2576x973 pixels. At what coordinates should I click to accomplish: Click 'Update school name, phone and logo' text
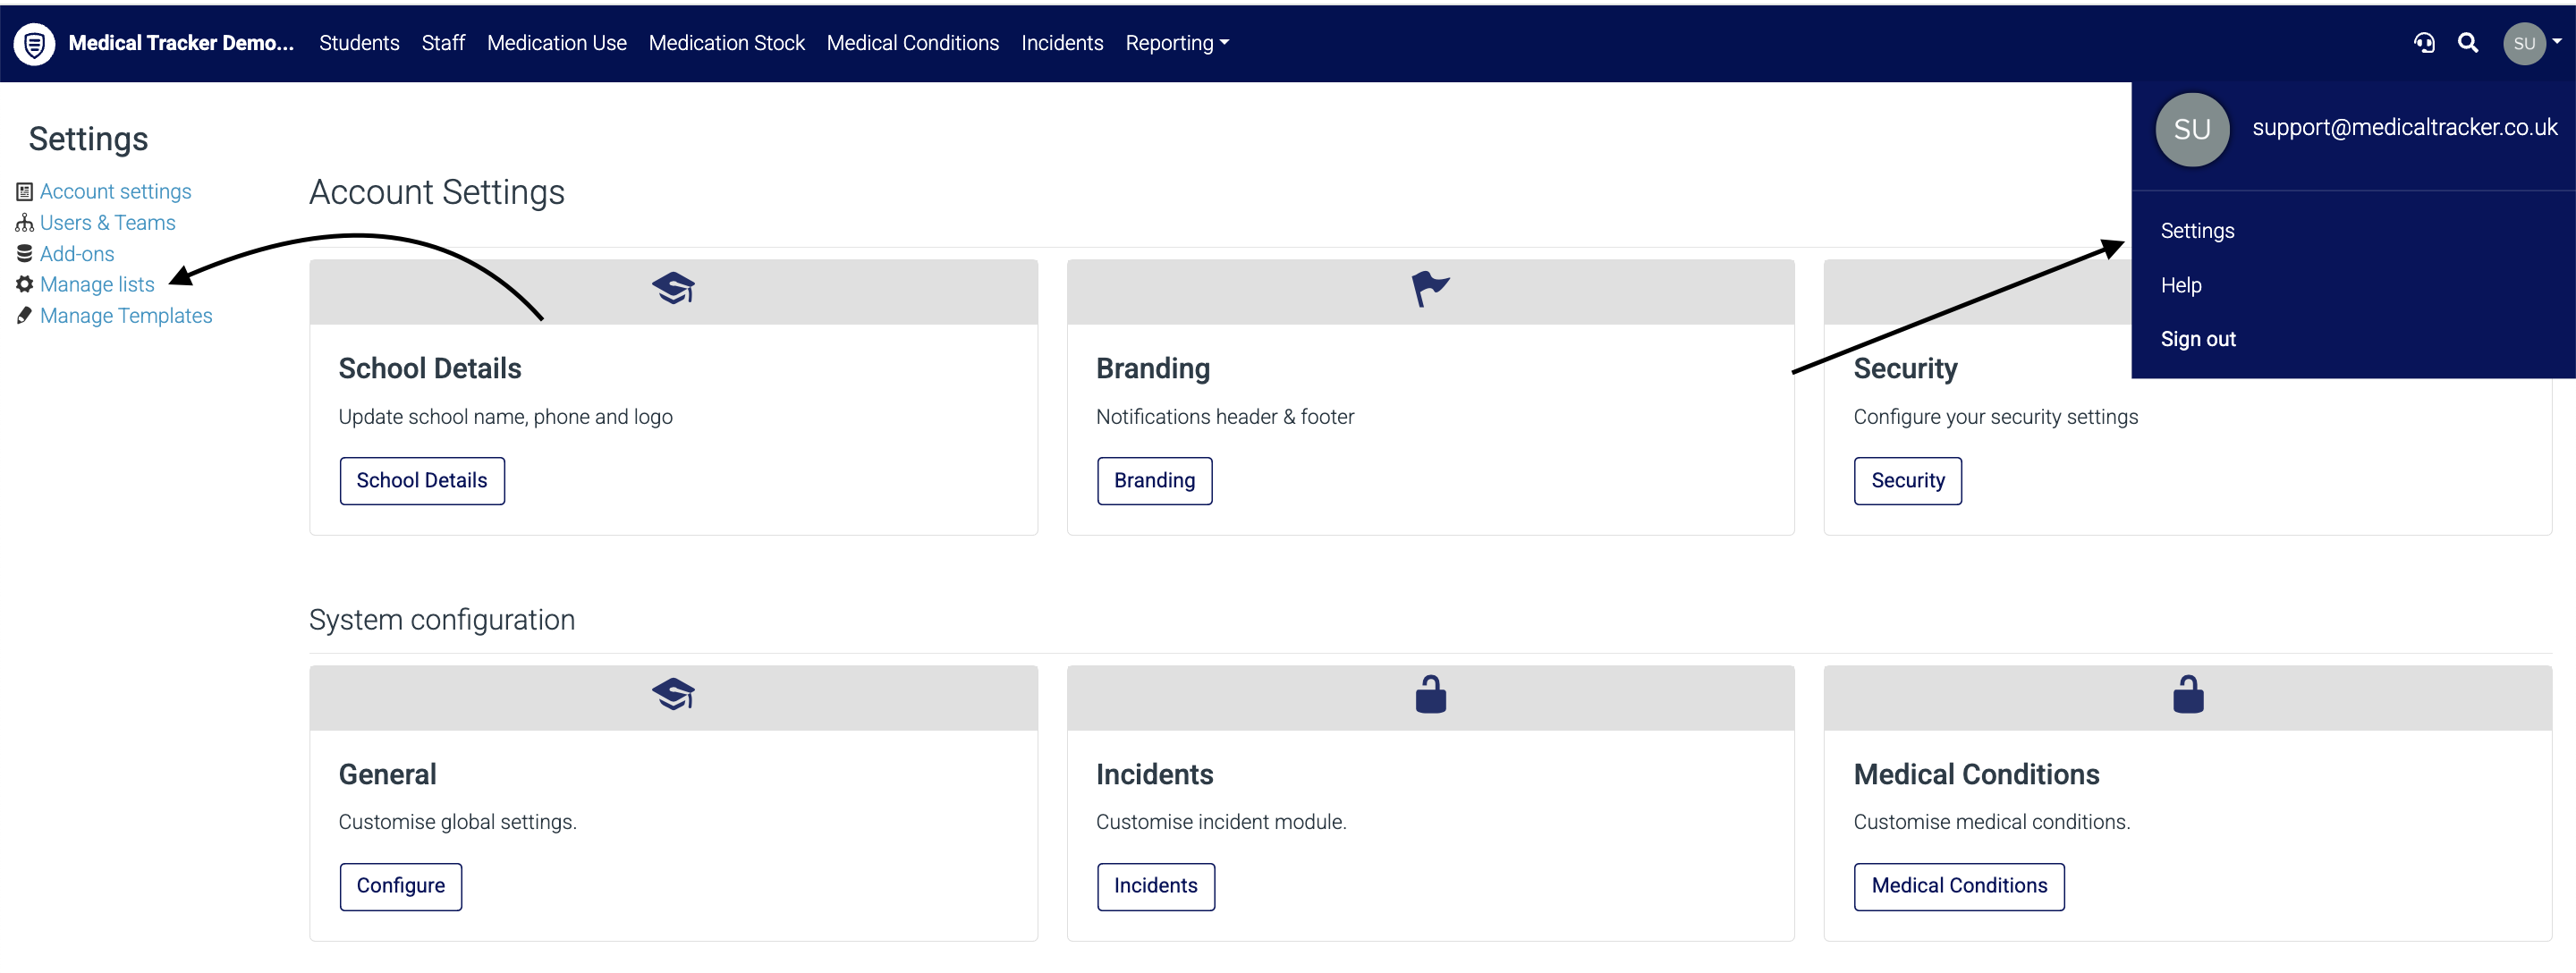[505, 417]
